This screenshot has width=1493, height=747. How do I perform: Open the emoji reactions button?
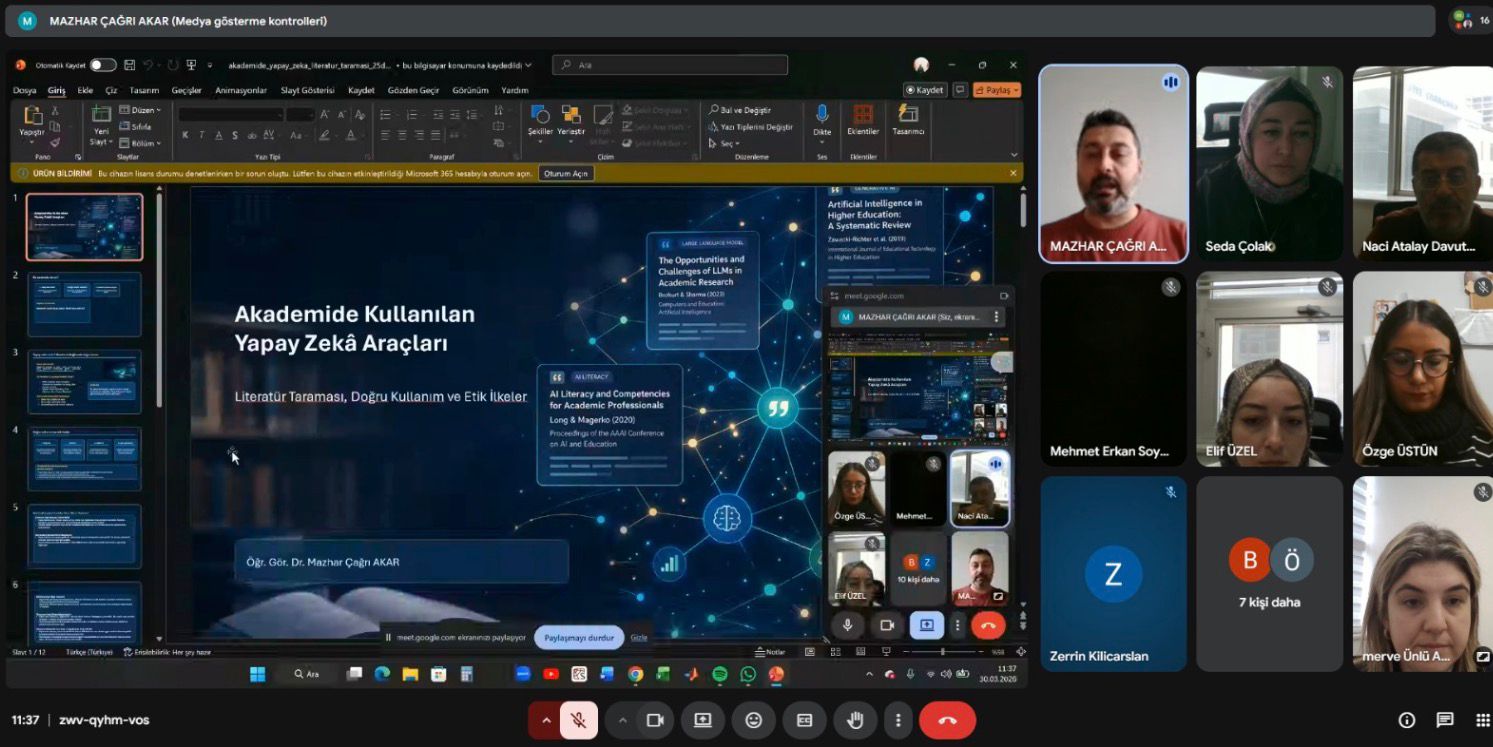pos(753,720)
